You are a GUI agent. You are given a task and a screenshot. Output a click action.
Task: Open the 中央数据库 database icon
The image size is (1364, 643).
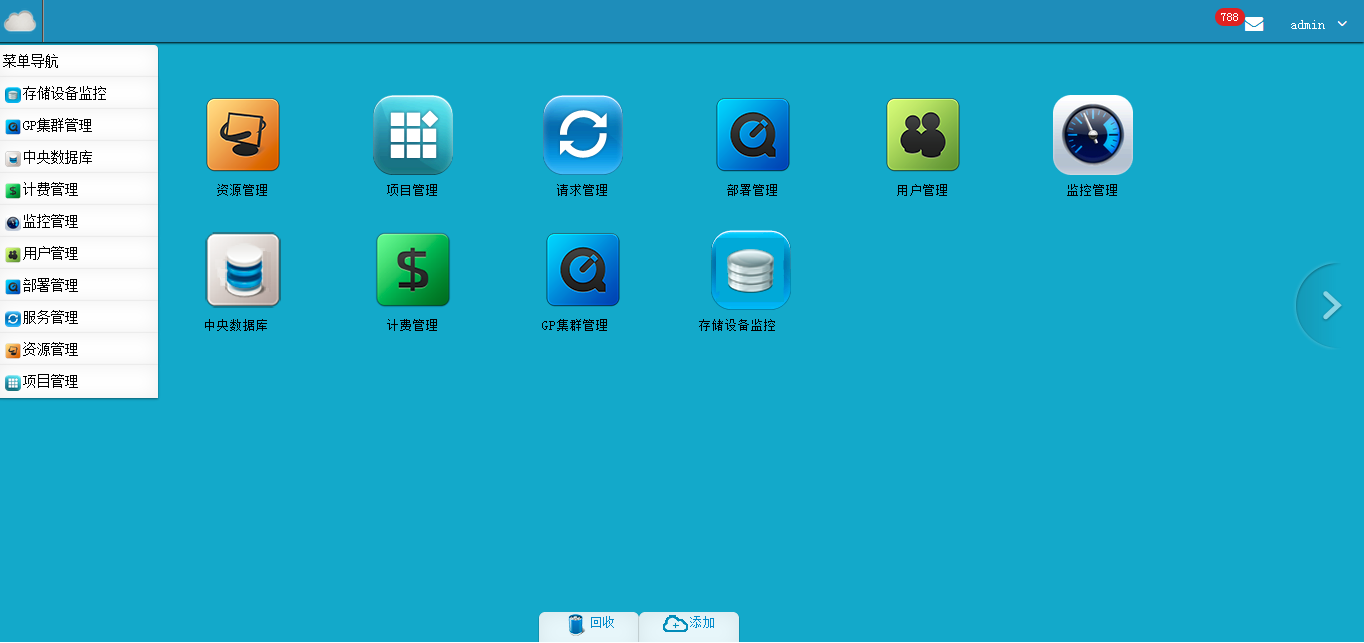point(243,270)
